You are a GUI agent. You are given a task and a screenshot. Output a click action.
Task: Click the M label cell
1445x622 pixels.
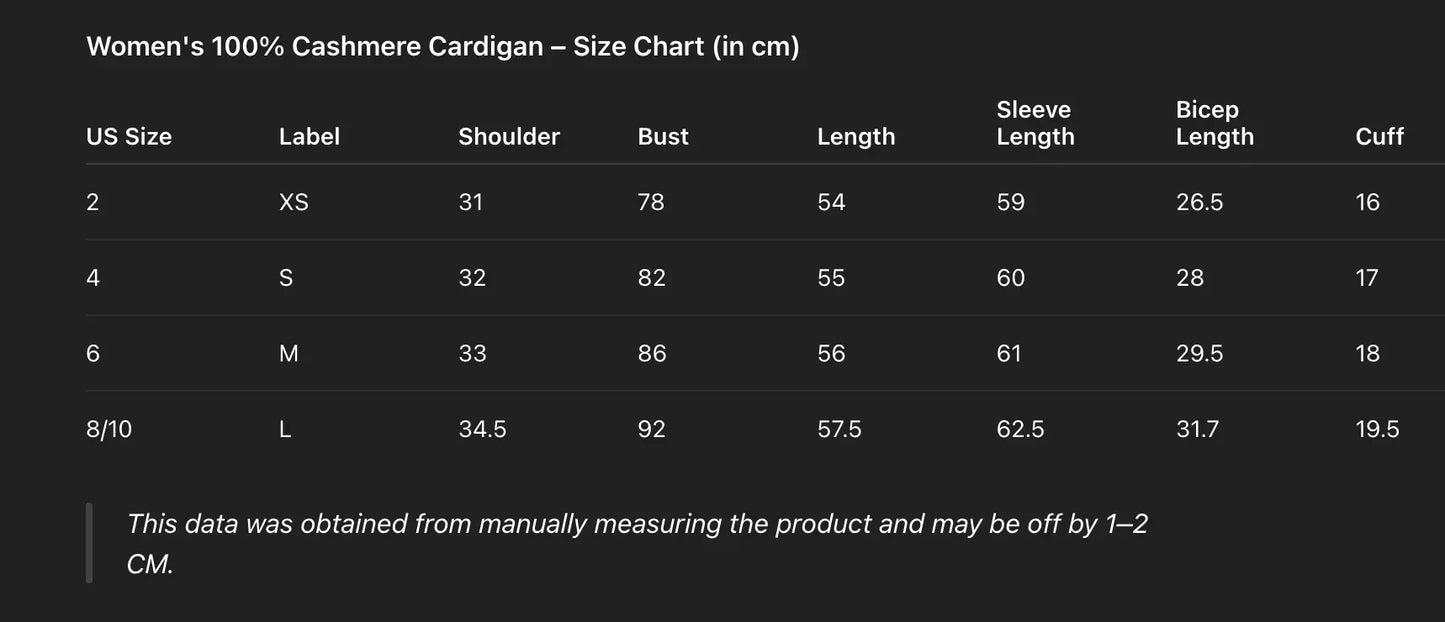(x=289, y=353)
